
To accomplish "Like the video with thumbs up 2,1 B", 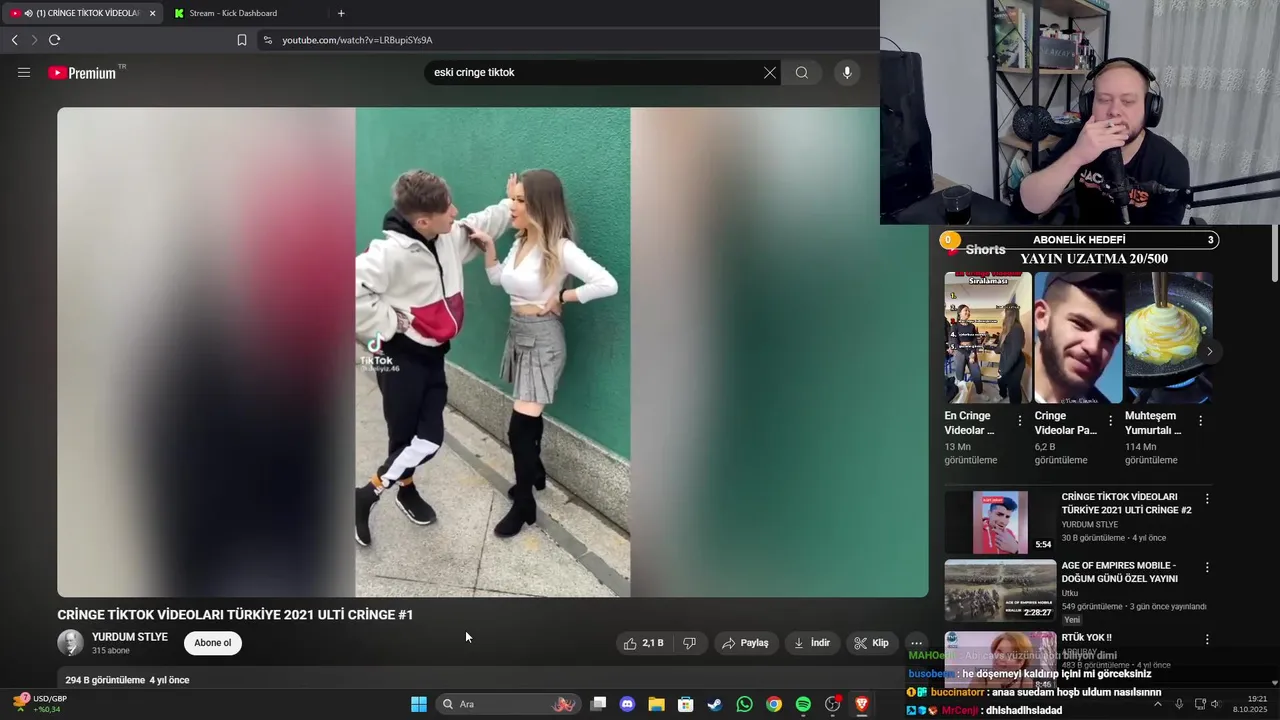I will 644,643.
